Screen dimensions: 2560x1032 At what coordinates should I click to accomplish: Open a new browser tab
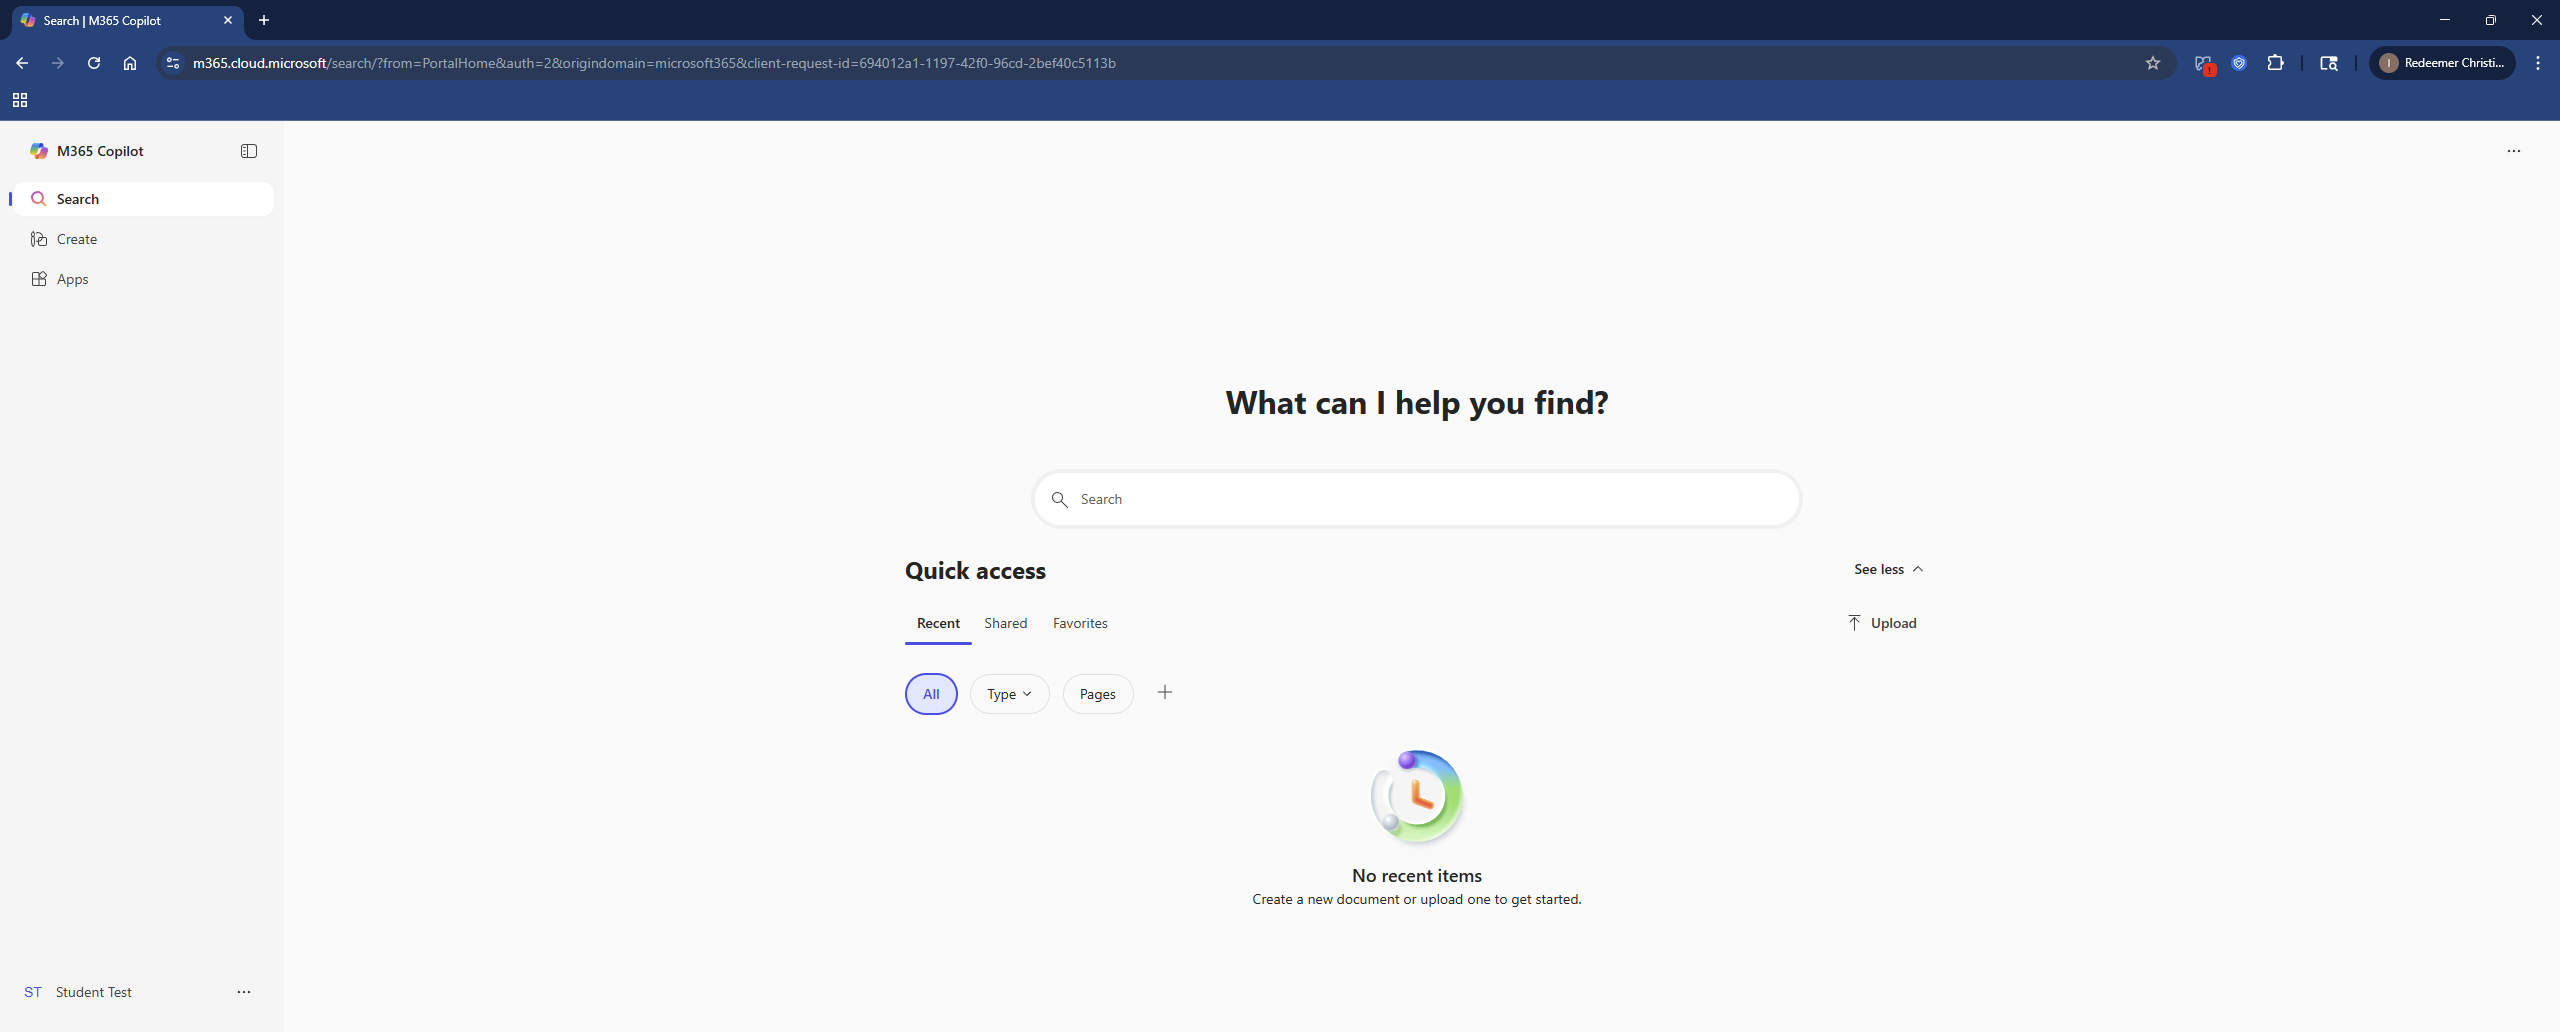pos(264,20)
